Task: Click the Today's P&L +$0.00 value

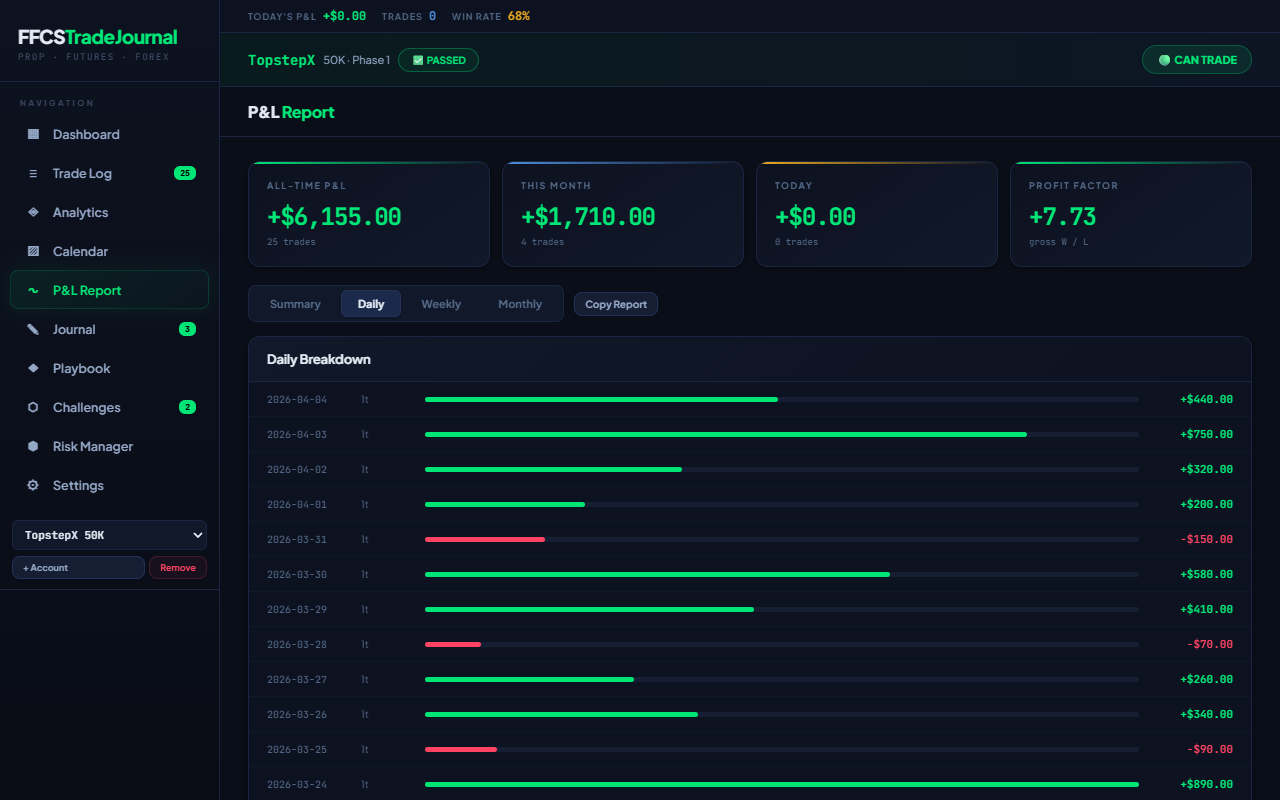Action: pyautogui.click(x=344, y=16)
